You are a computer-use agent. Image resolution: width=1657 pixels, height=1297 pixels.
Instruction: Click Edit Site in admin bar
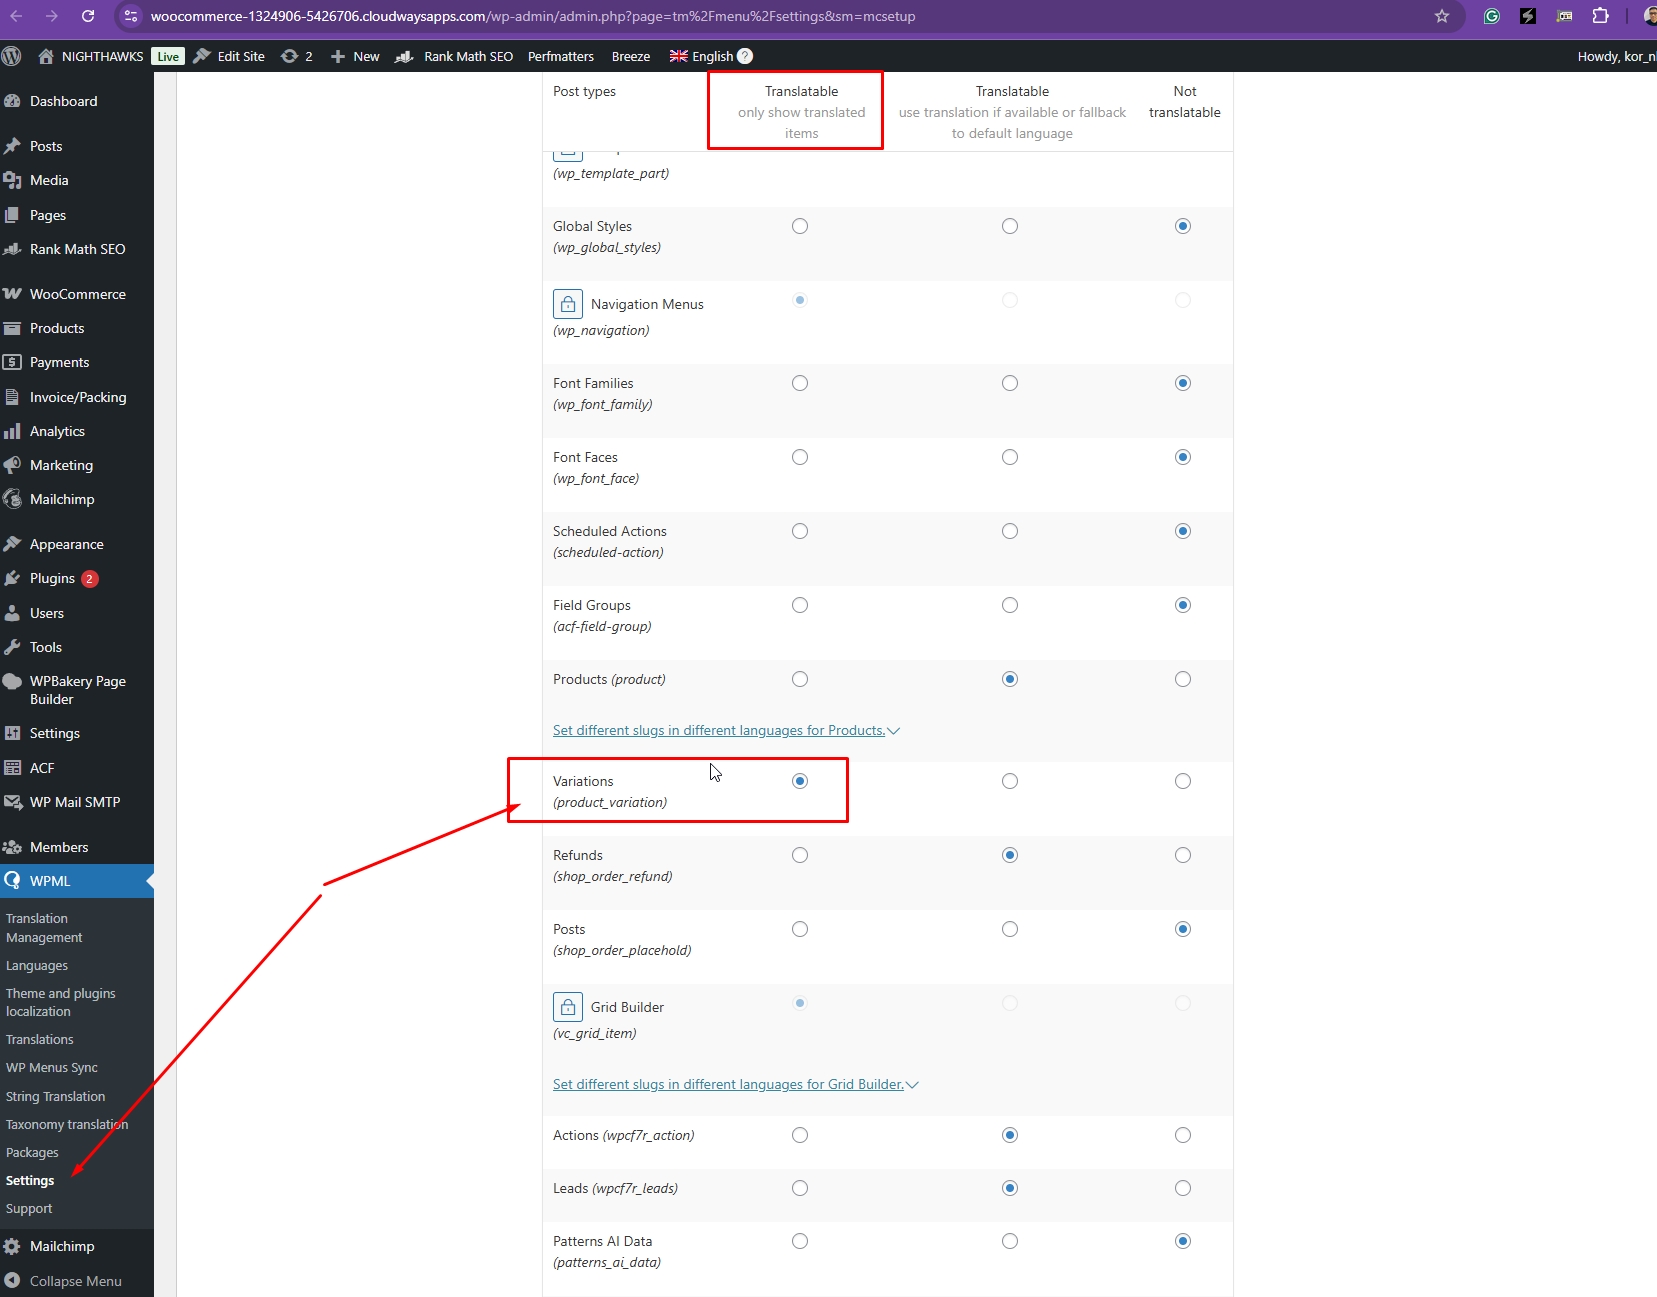pyautogui.click(x=229, y=56)
